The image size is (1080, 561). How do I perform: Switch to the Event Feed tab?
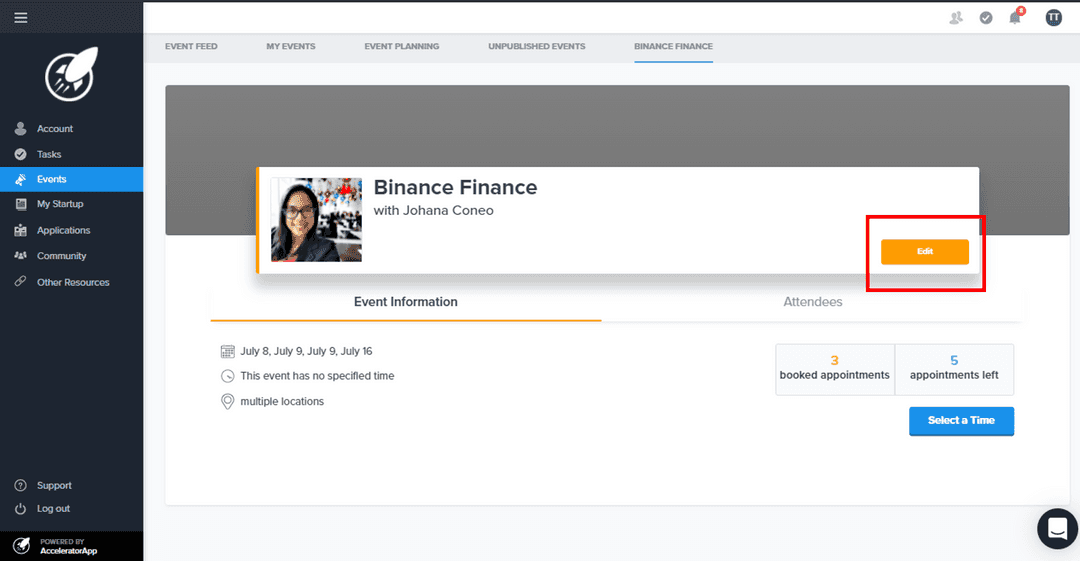pyautogui.click(x=191, y=46)
